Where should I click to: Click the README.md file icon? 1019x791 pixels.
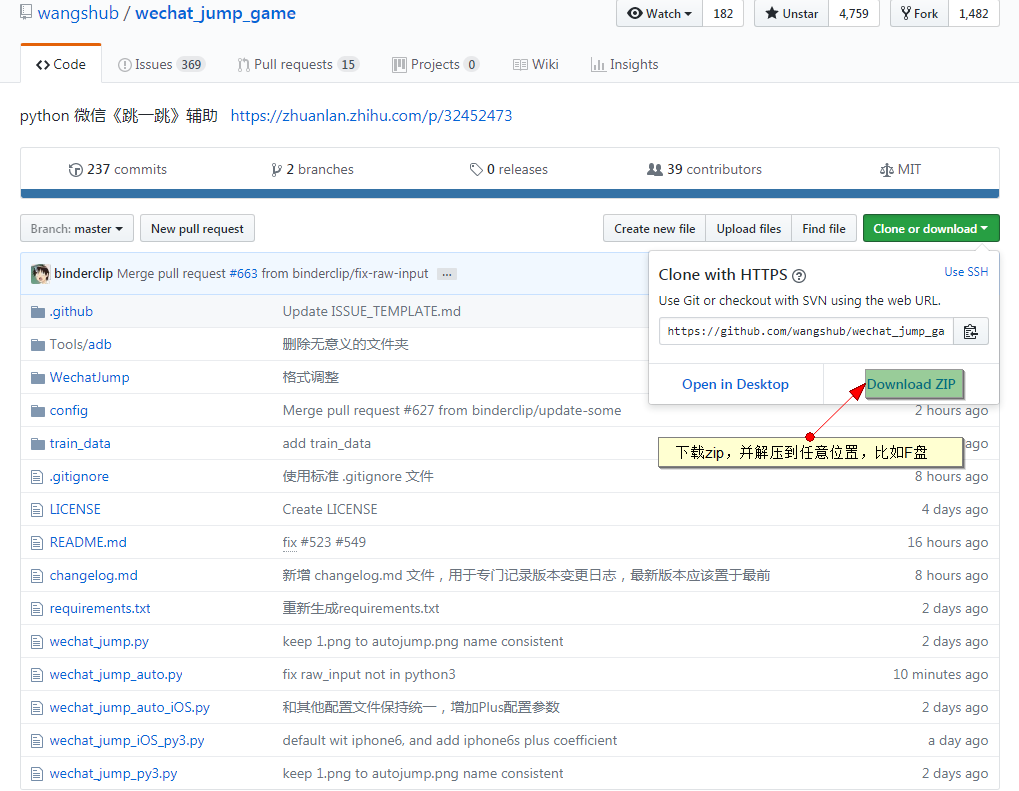pos(37,543)
